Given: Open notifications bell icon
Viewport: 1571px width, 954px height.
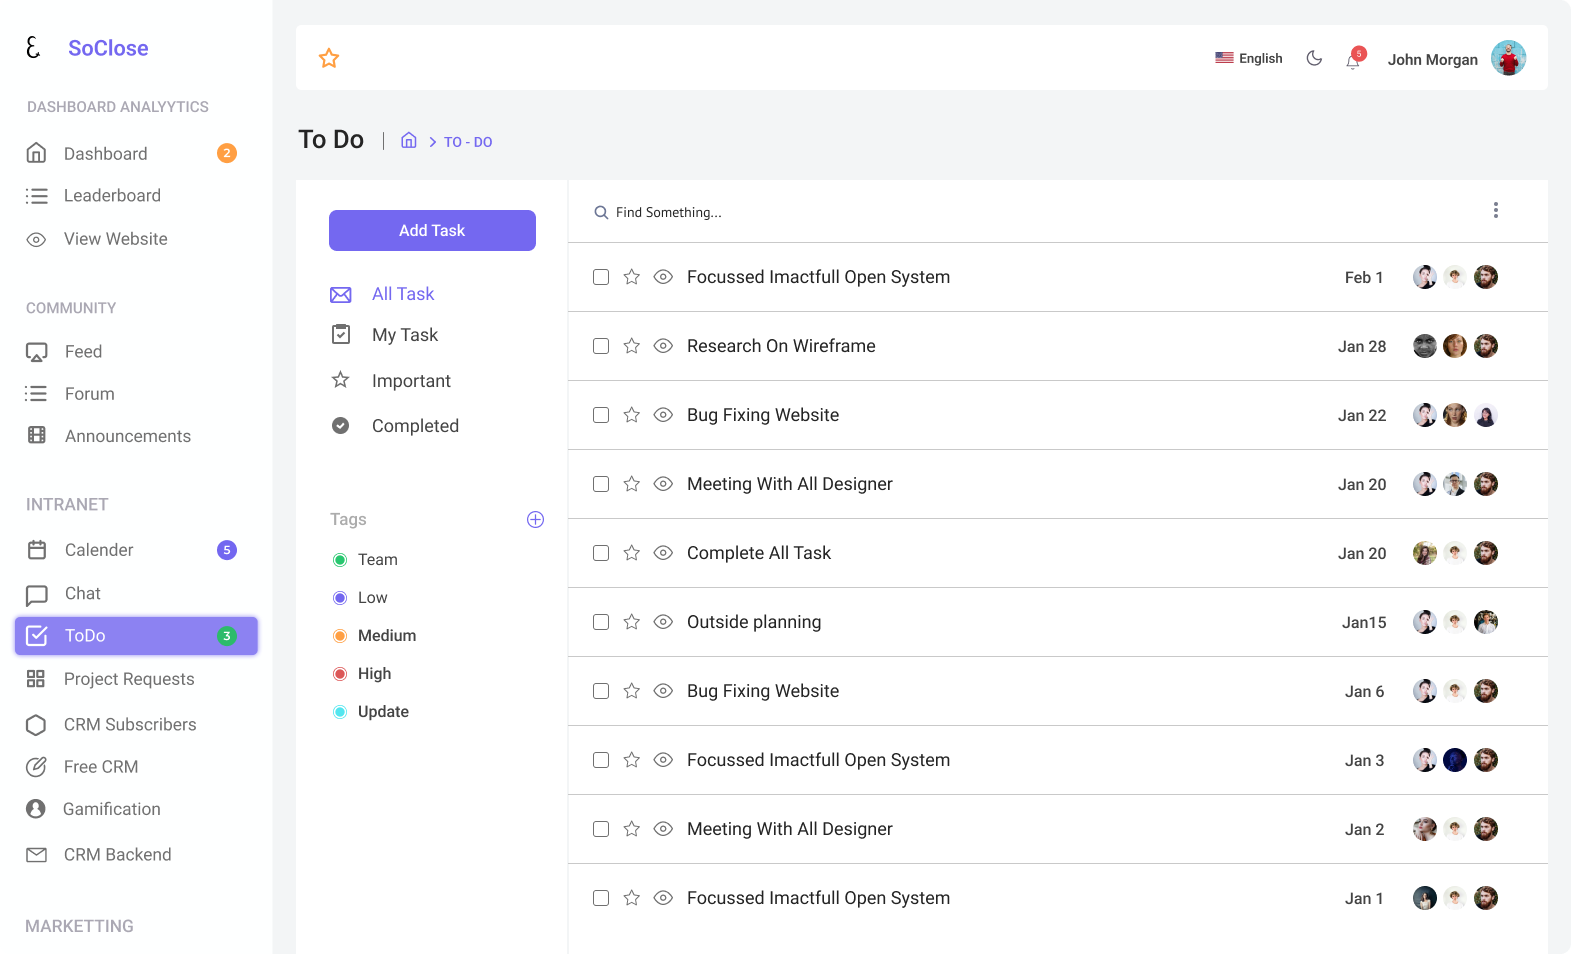Looking at the screenshot, I should 1353,60.
